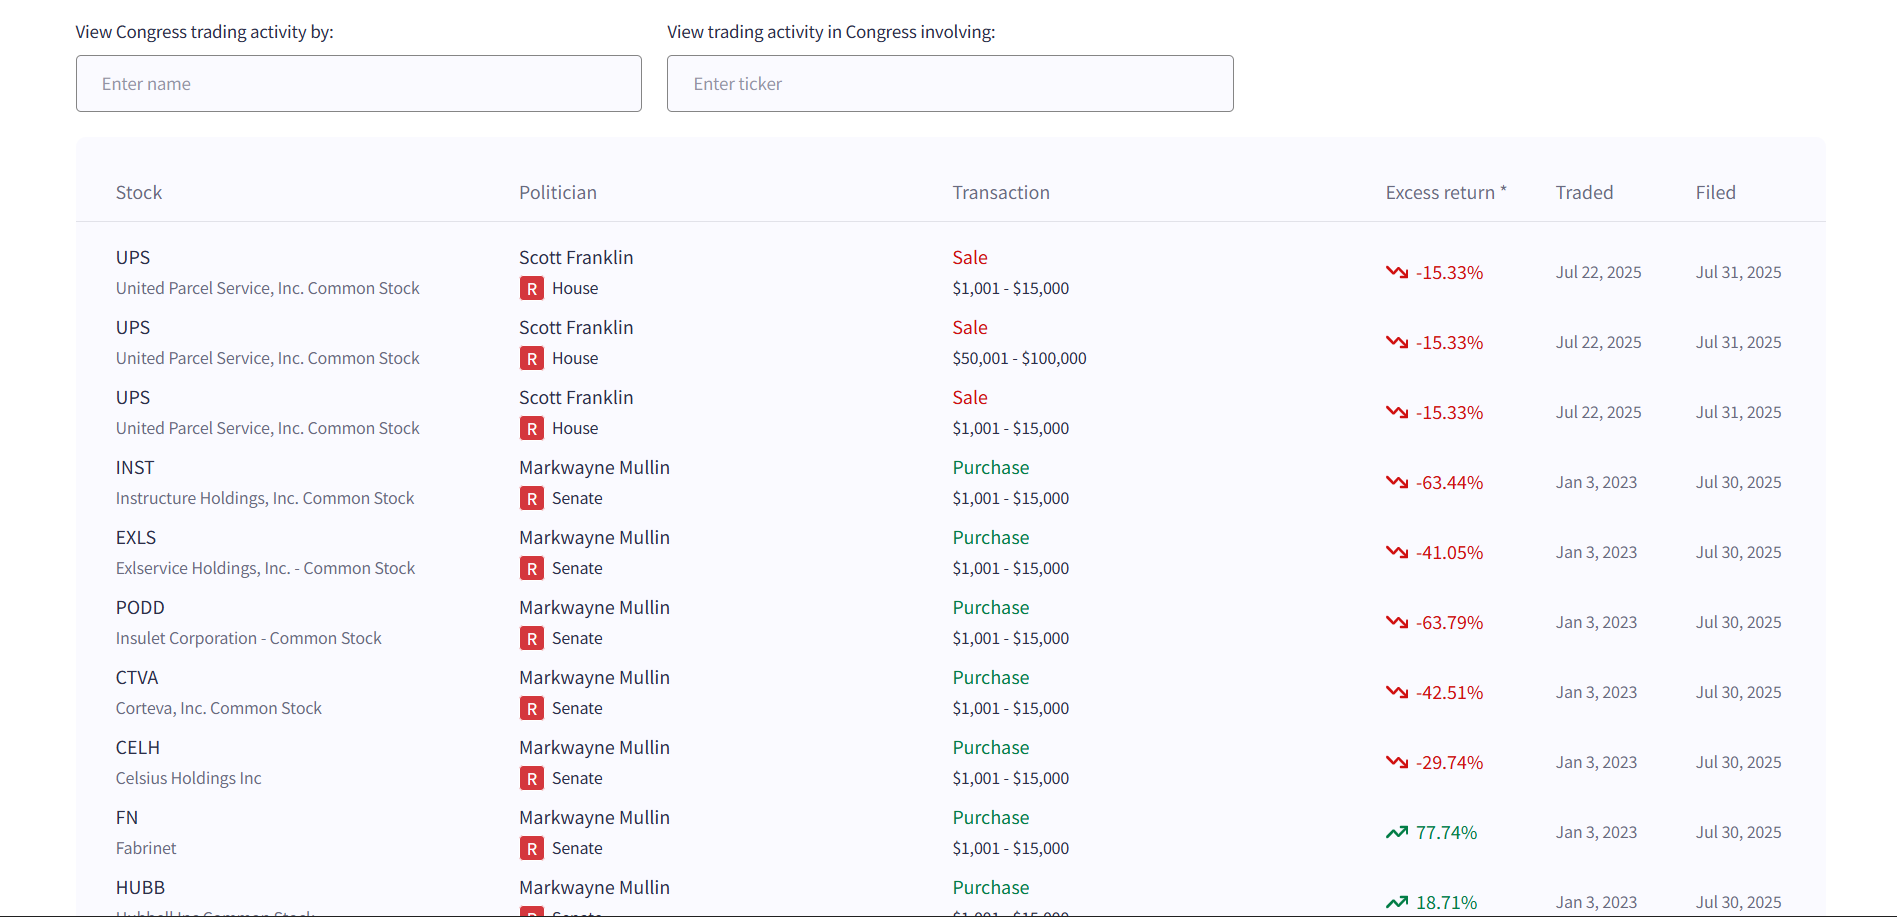Click the downward trend arrow next to -63.79%
This screenshot has width=1897, height=917.
(x=1396, y=622)
